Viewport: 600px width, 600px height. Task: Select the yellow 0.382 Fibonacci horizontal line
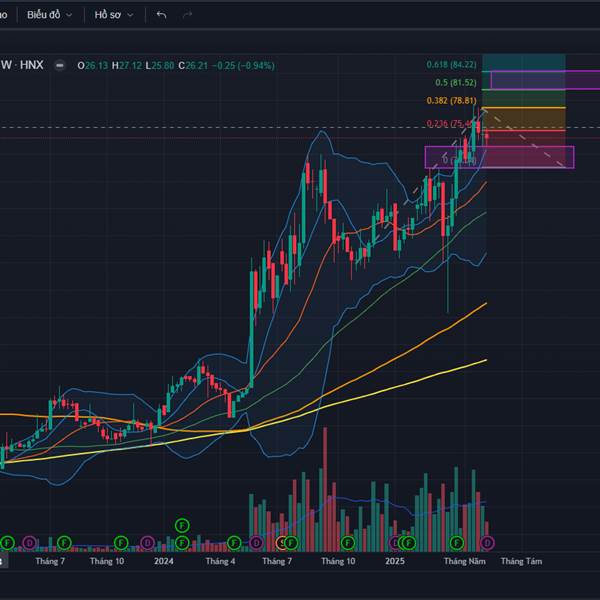tap(524, 108)
